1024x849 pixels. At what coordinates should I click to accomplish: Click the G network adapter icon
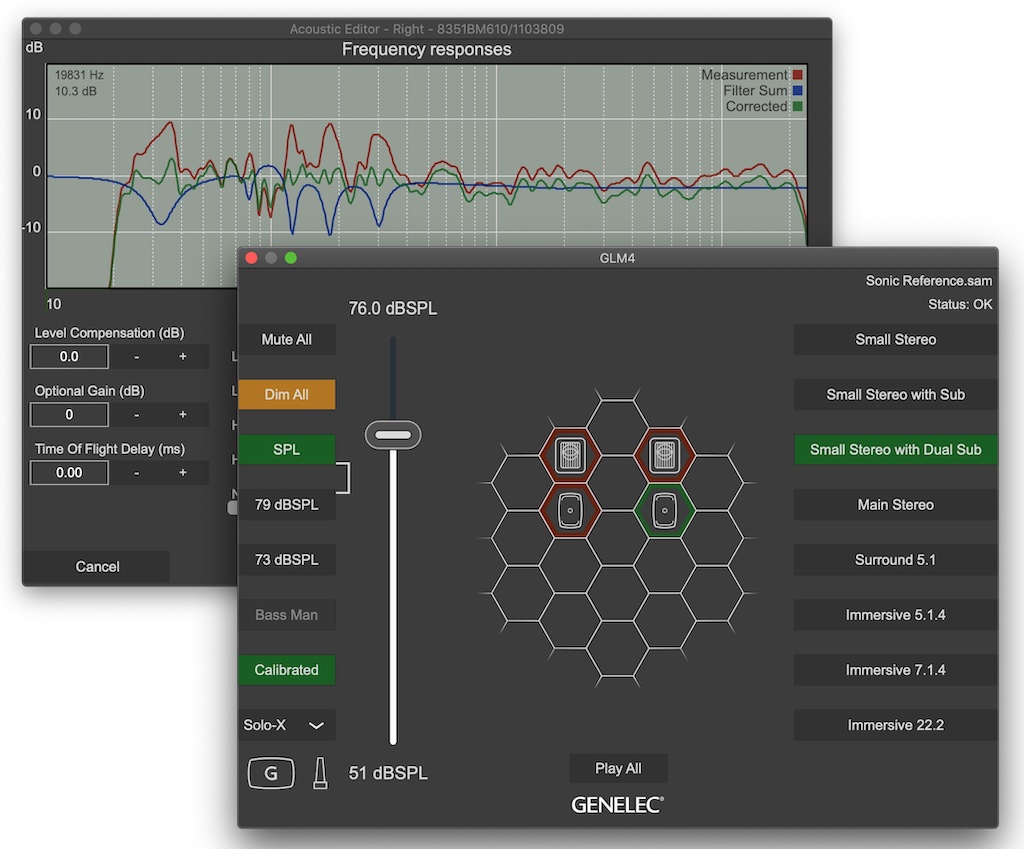271,773
